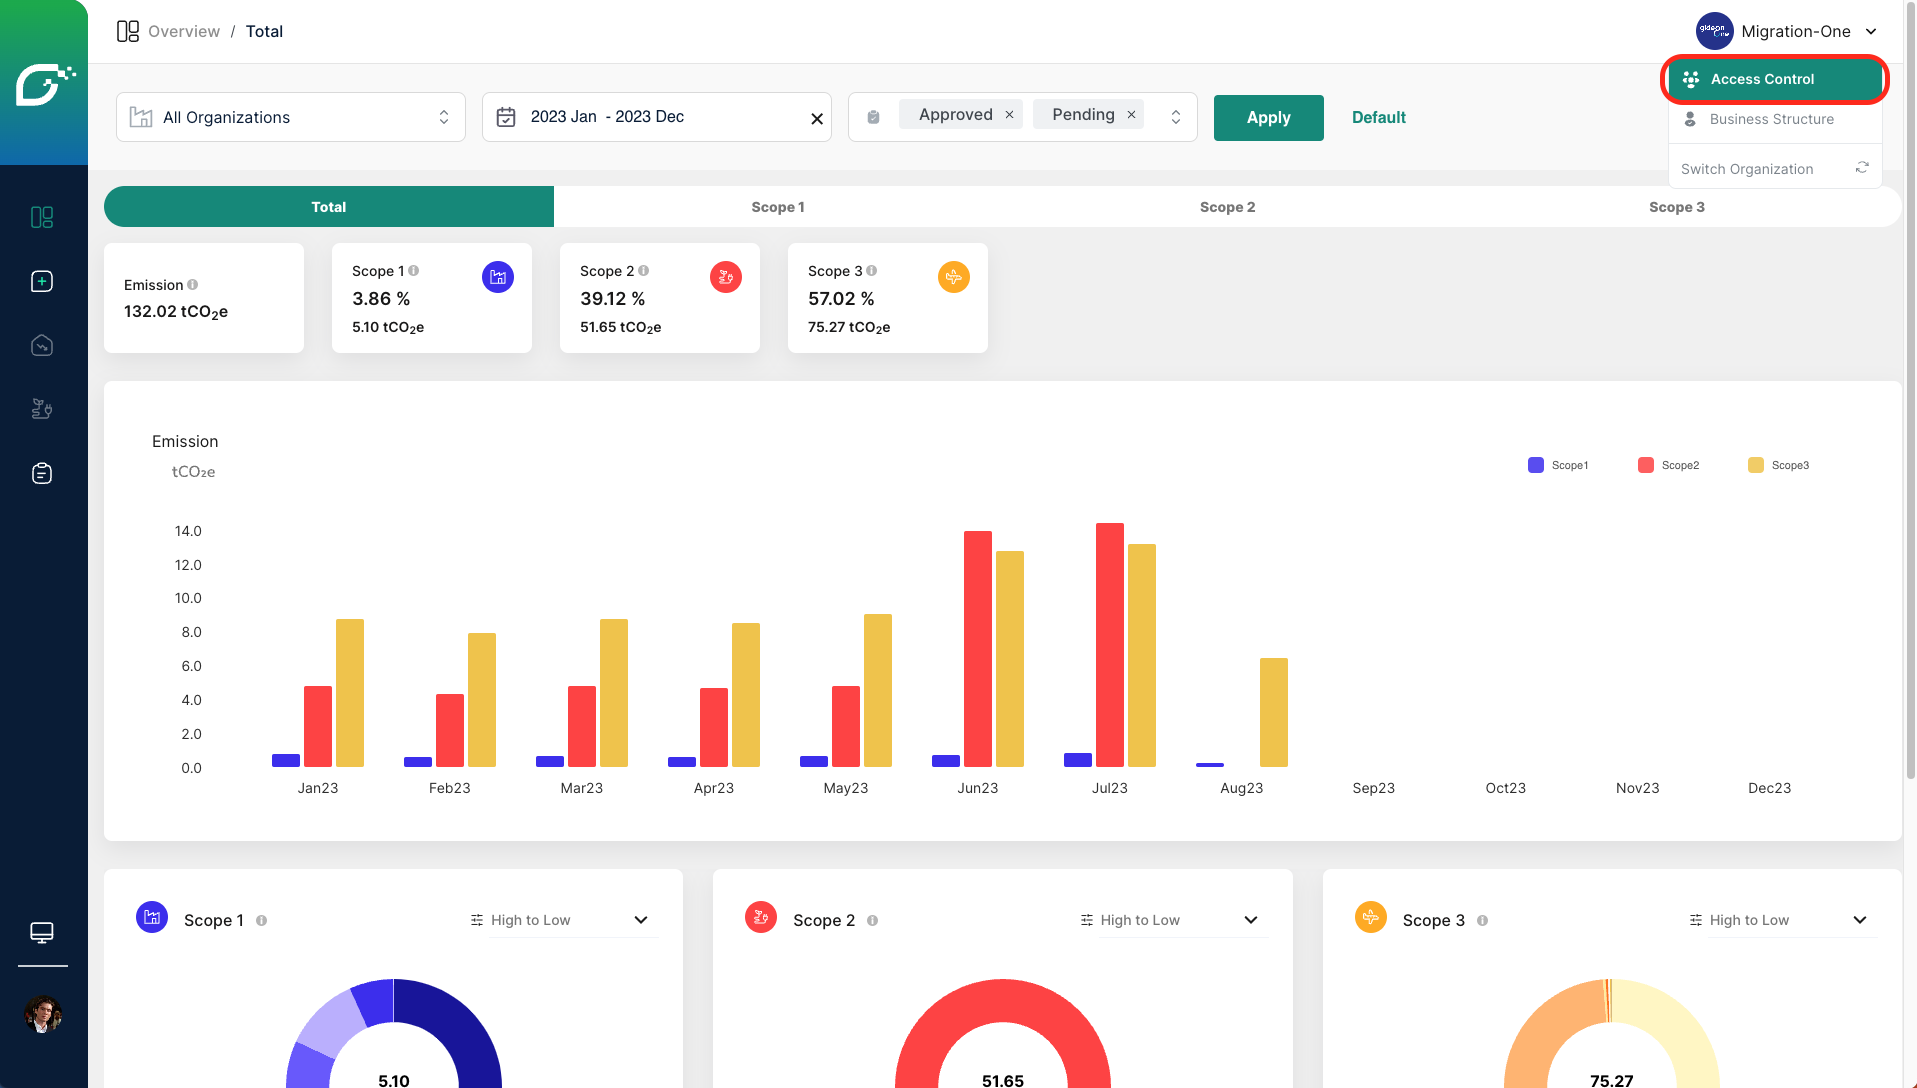Click the monitor icon in sidebar
This screenshot has width=1917, height=1088.
click(42, 932)
